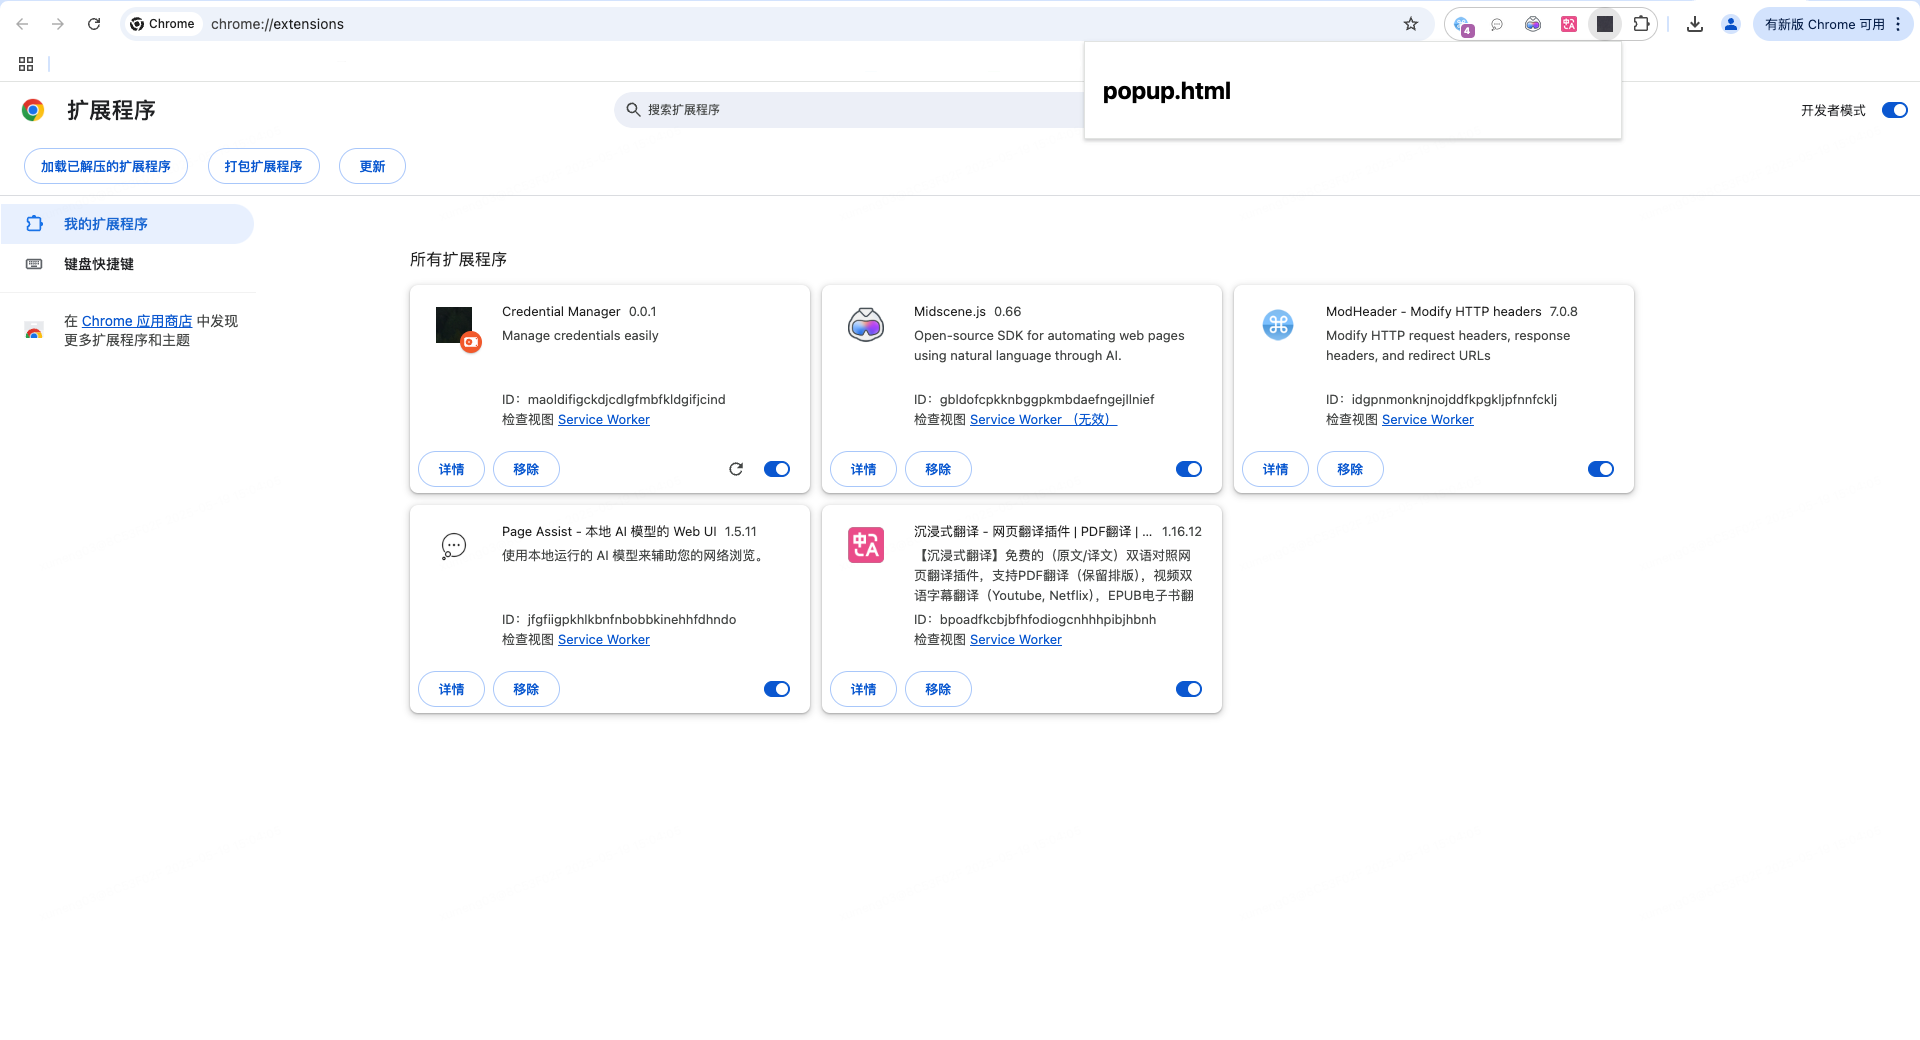
Task: Open the Chrome 应用商店 link
Action: tap(137, 321)
